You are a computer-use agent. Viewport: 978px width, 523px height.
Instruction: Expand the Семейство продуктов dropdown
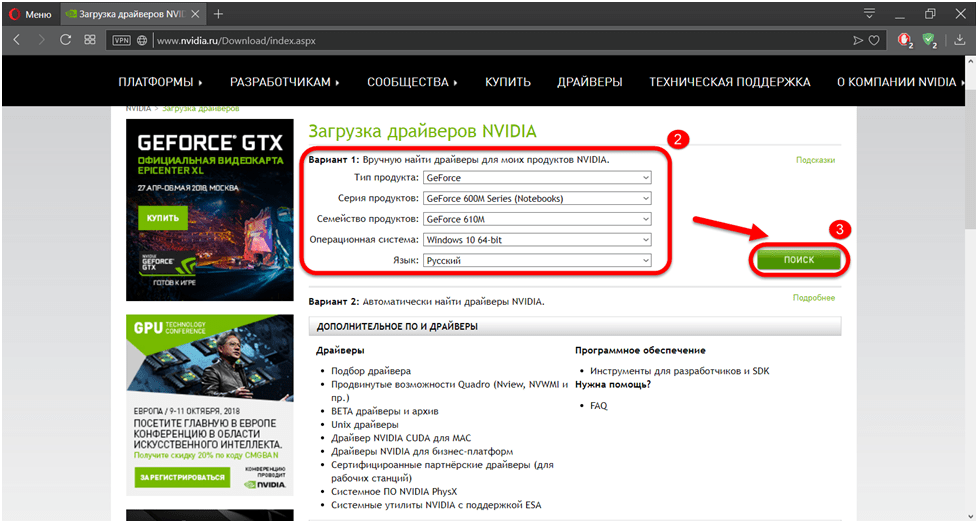click(x=537, y=219)
